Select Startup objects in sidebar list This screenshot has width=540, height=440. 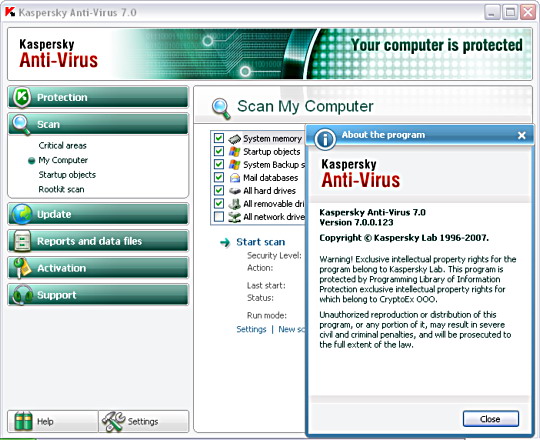67,175
